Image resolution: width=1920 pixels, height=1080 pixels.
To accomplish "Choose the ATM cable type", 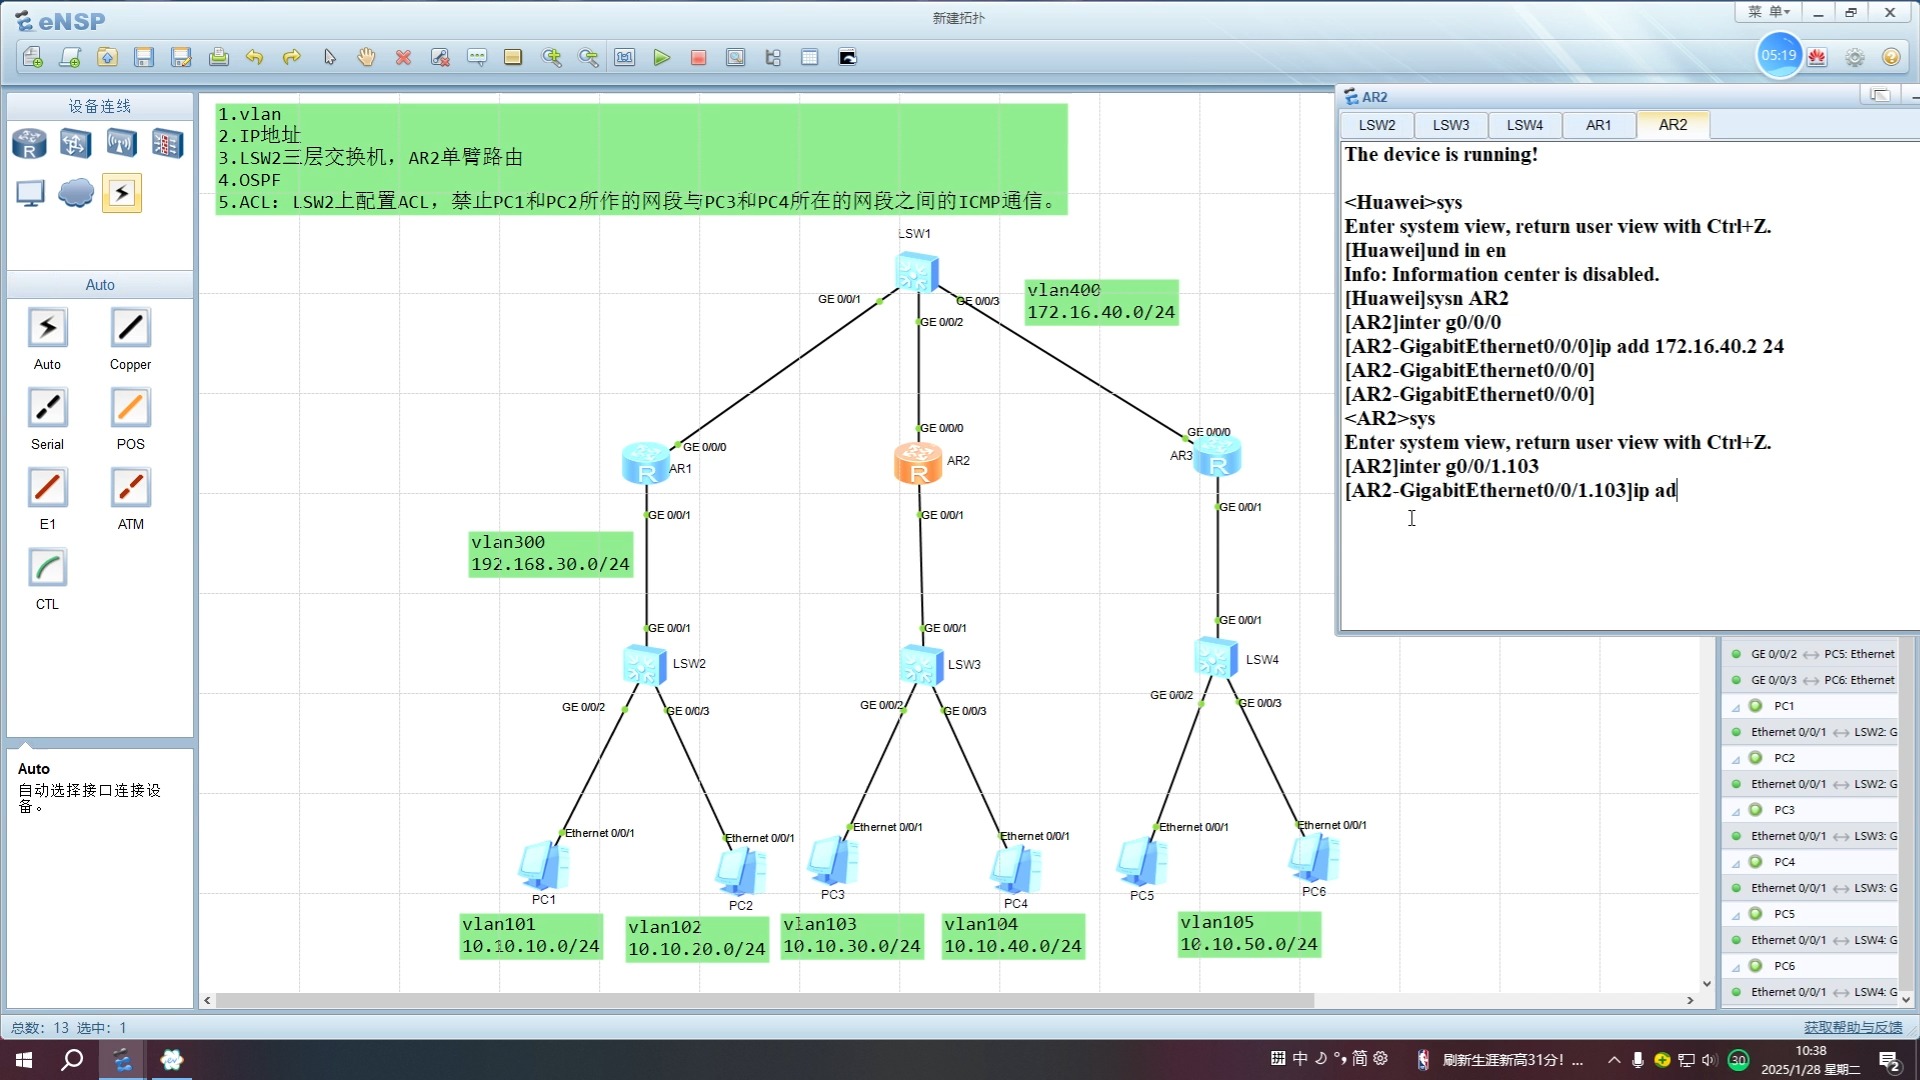I will pos(130,488).
